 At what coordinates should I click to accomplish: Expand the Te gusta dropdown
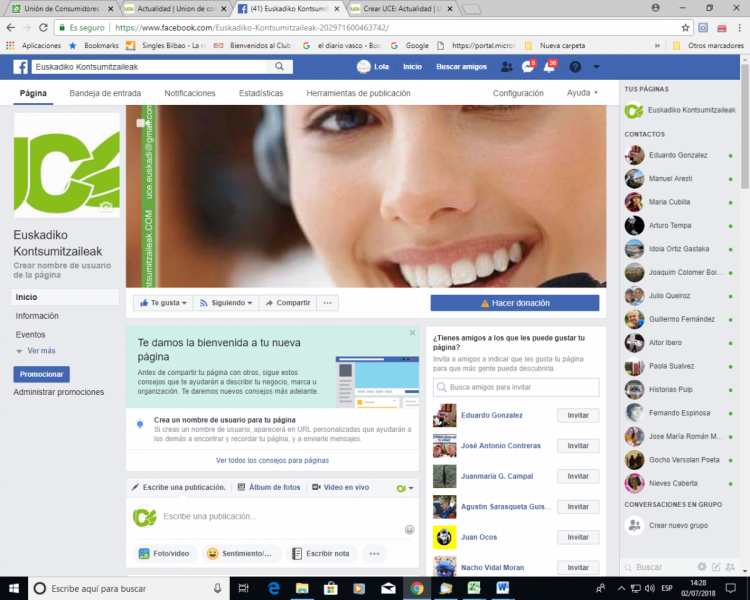163,302
